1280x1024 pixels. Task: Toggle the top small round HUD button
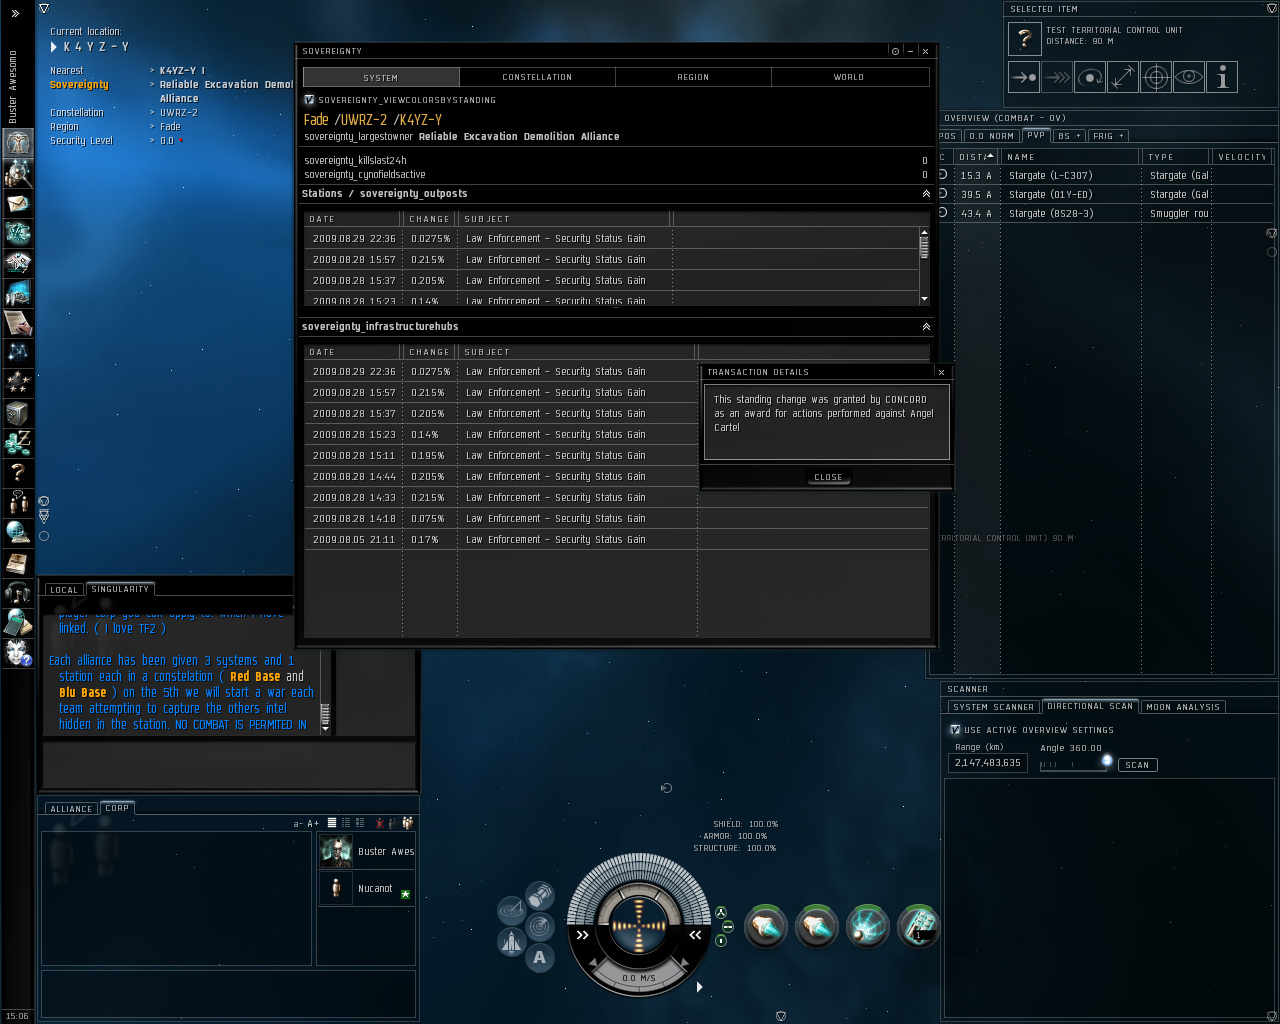click(721, 913)
